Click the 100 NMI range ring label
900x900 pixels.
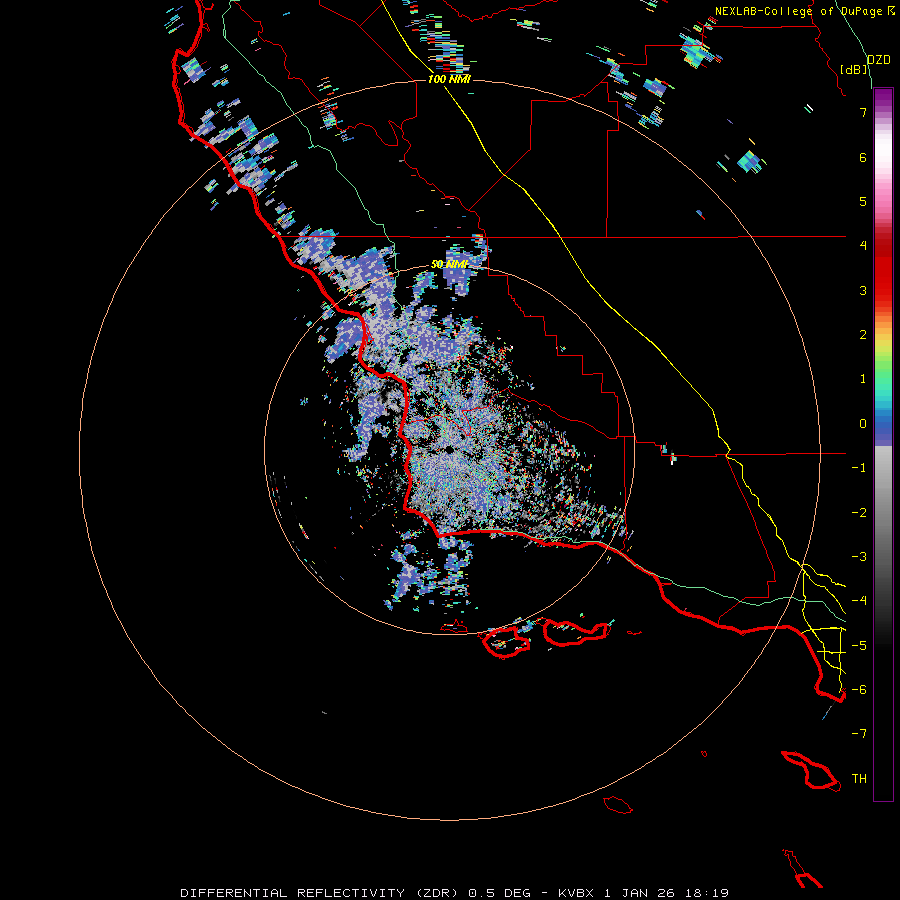pos(449,79)
